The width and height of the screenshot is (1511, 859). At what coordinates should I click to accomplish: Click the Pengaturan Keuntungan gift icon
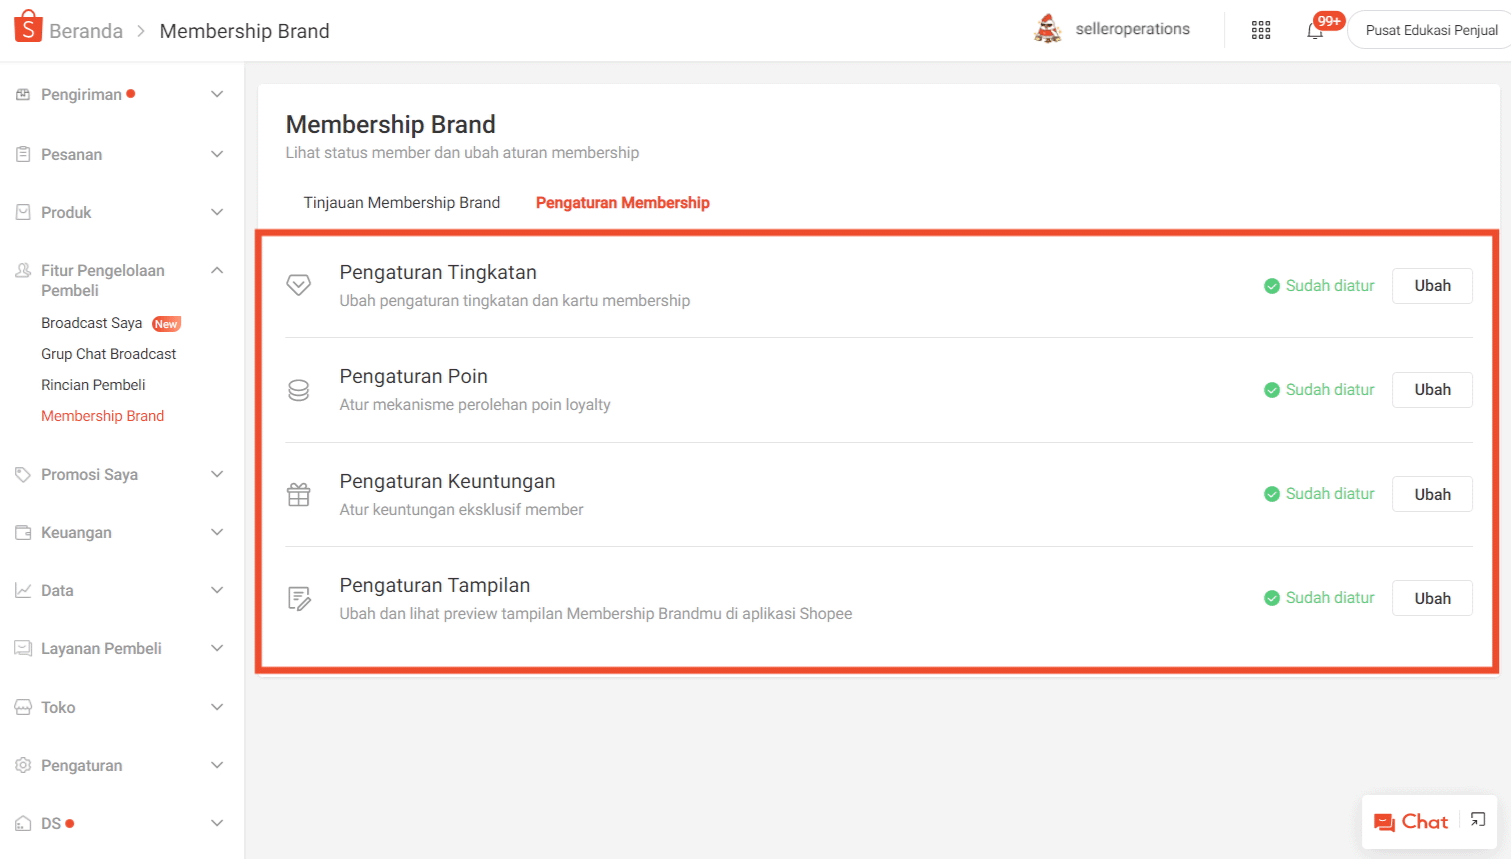298,494
